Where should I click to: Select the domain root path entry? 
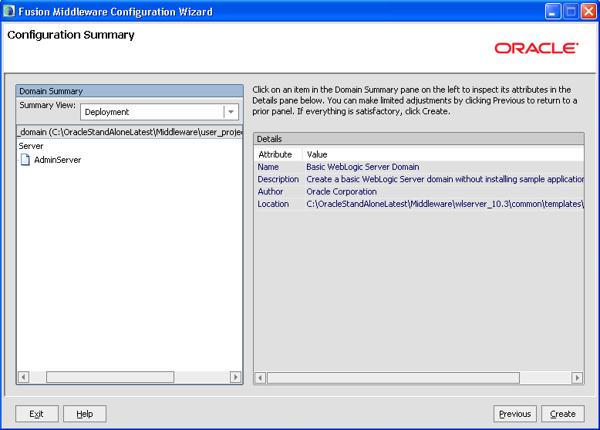coord(130,132)
